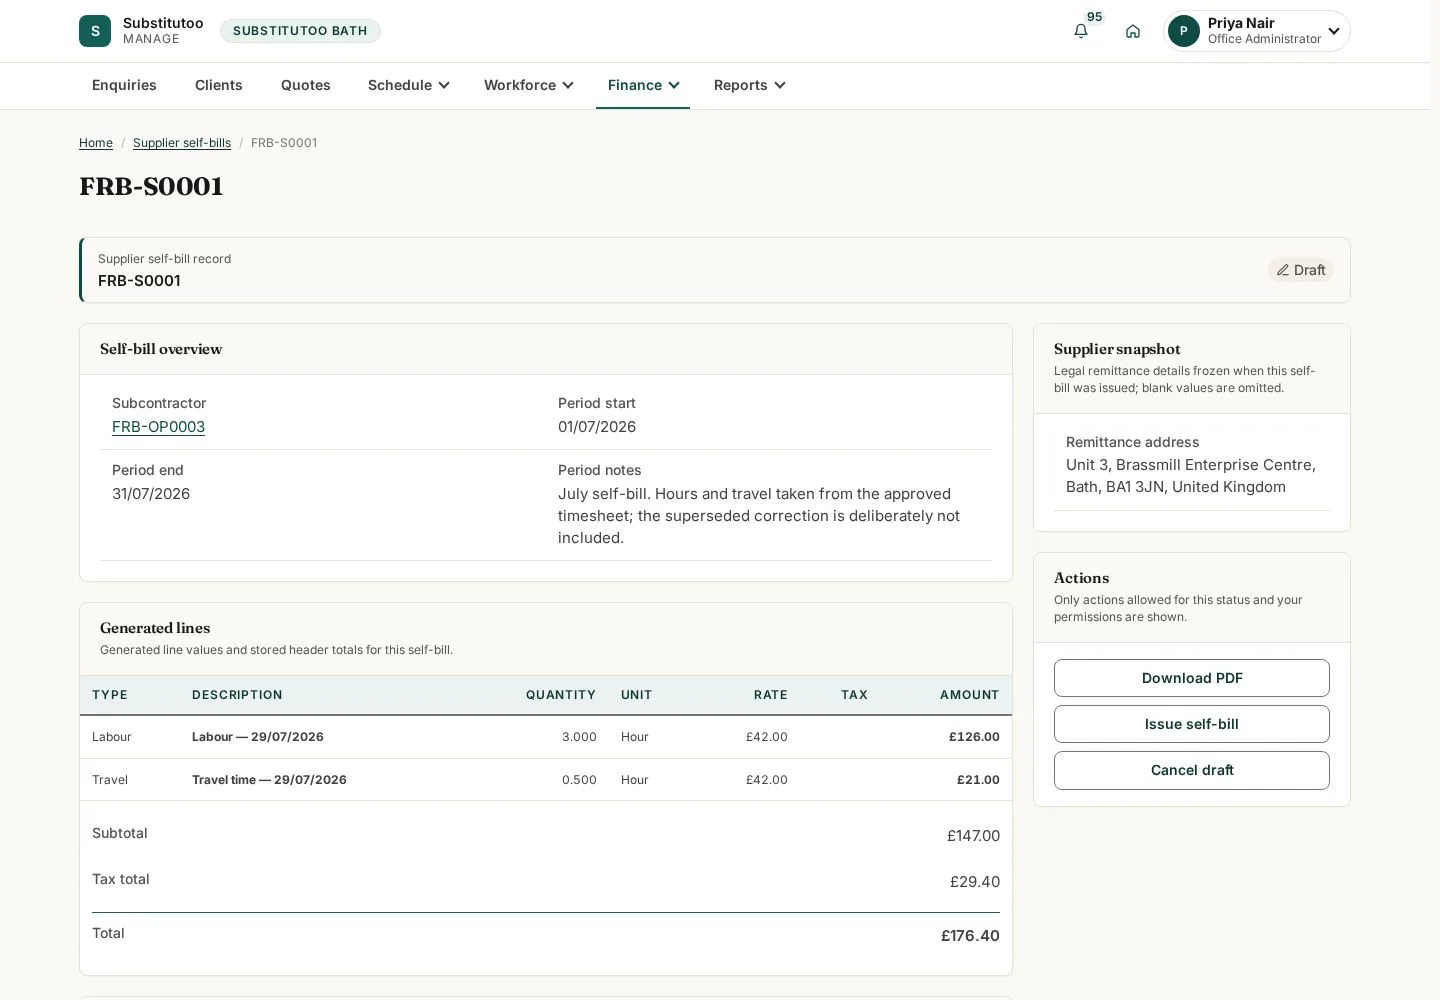Open the Enquiries nav item

pos(124,85)
